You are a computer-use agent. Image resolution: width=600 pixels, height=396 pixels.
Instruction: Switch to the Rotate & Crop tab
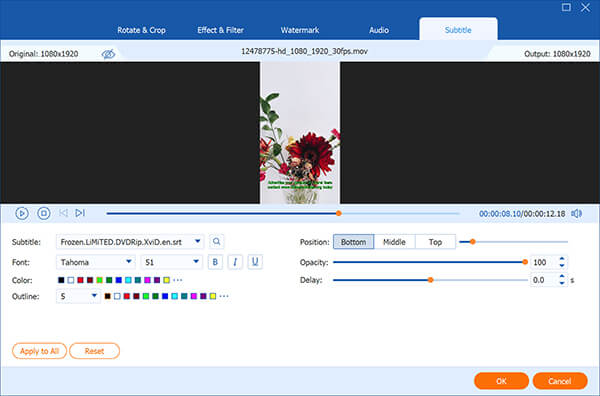pyautogui.click(x=141, y=30)
